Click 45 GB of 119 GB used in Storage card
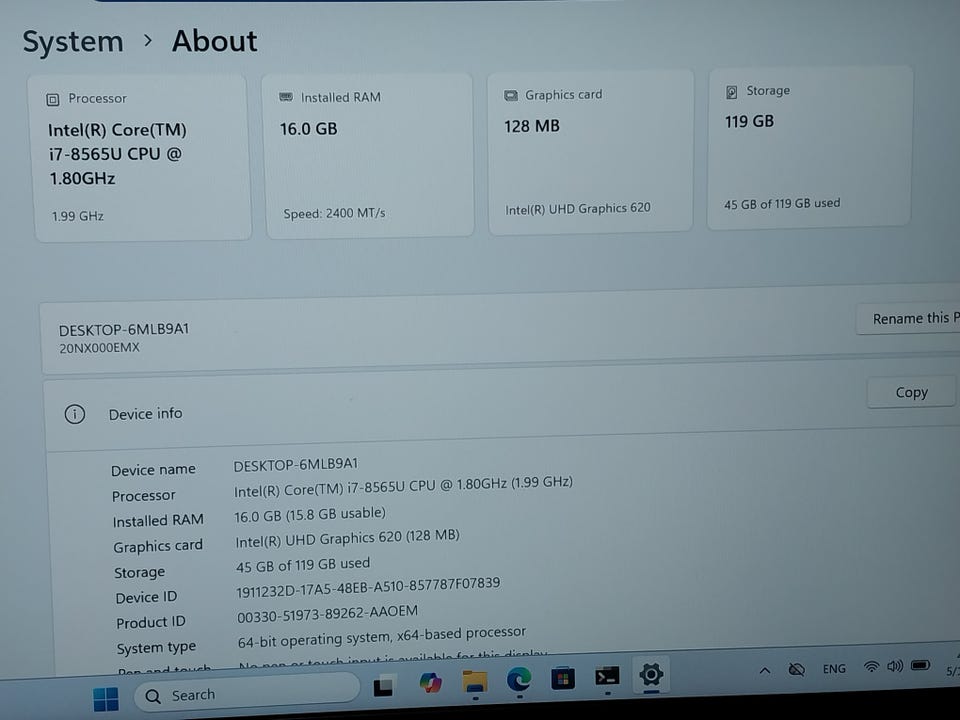The image size is (960, 720). coord(782,204)
